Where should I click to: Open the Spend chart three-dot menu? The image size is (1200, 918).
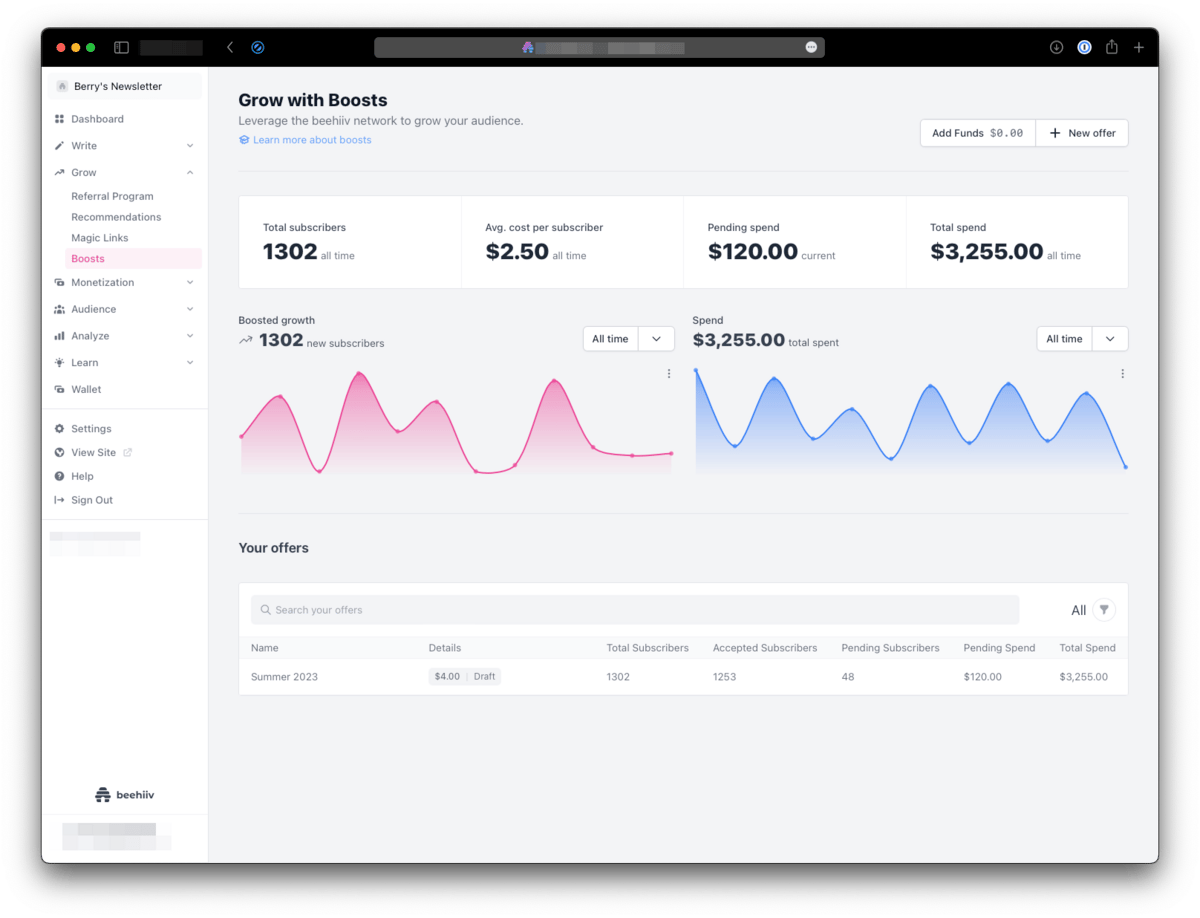click(1123, 374)
